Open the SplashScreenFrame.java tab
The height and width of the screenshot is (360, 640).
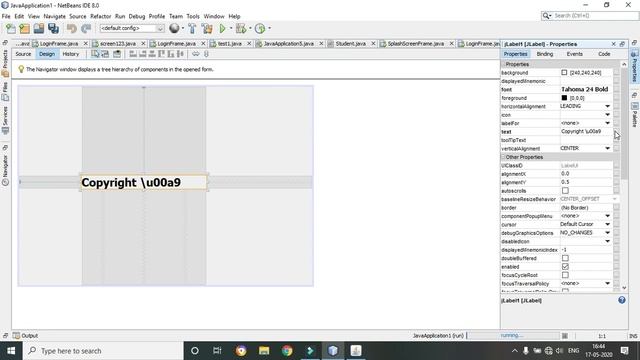click(x=416, y=43)
